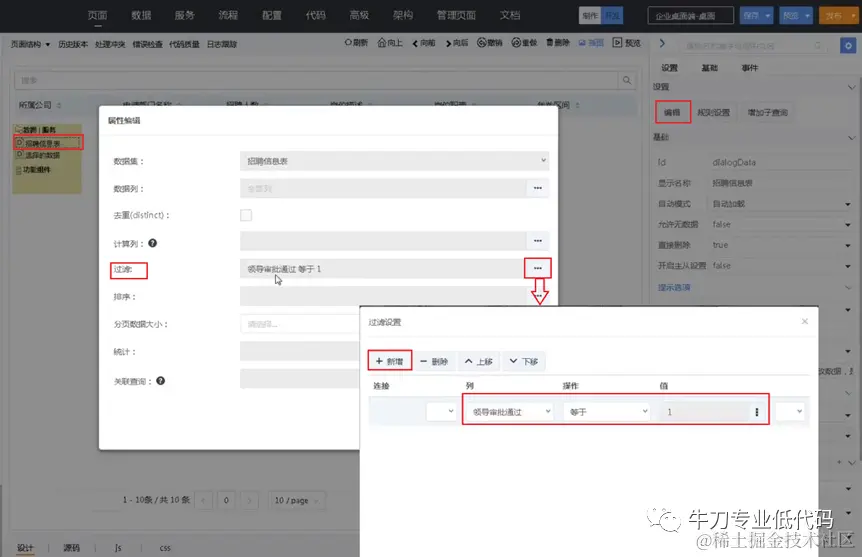Click the help icon beside 关联查询
The image size is (862, 557).
click(x=161, y=380)
